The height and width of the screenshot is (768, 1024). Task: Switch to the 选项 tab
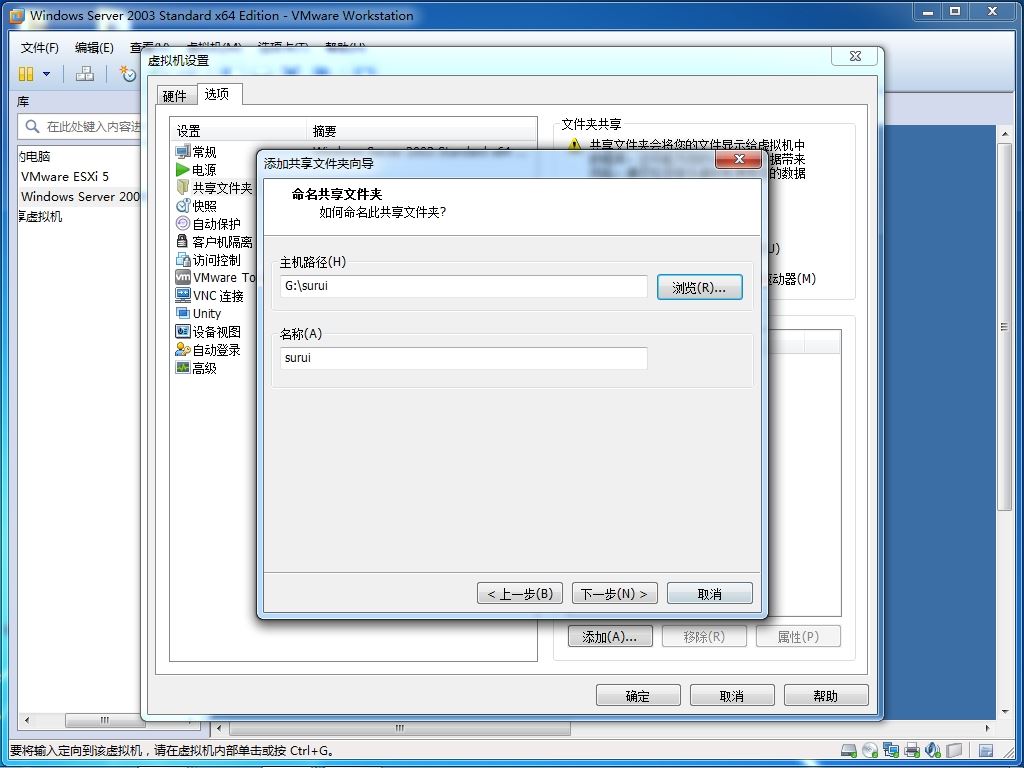(x=217, y=94)
